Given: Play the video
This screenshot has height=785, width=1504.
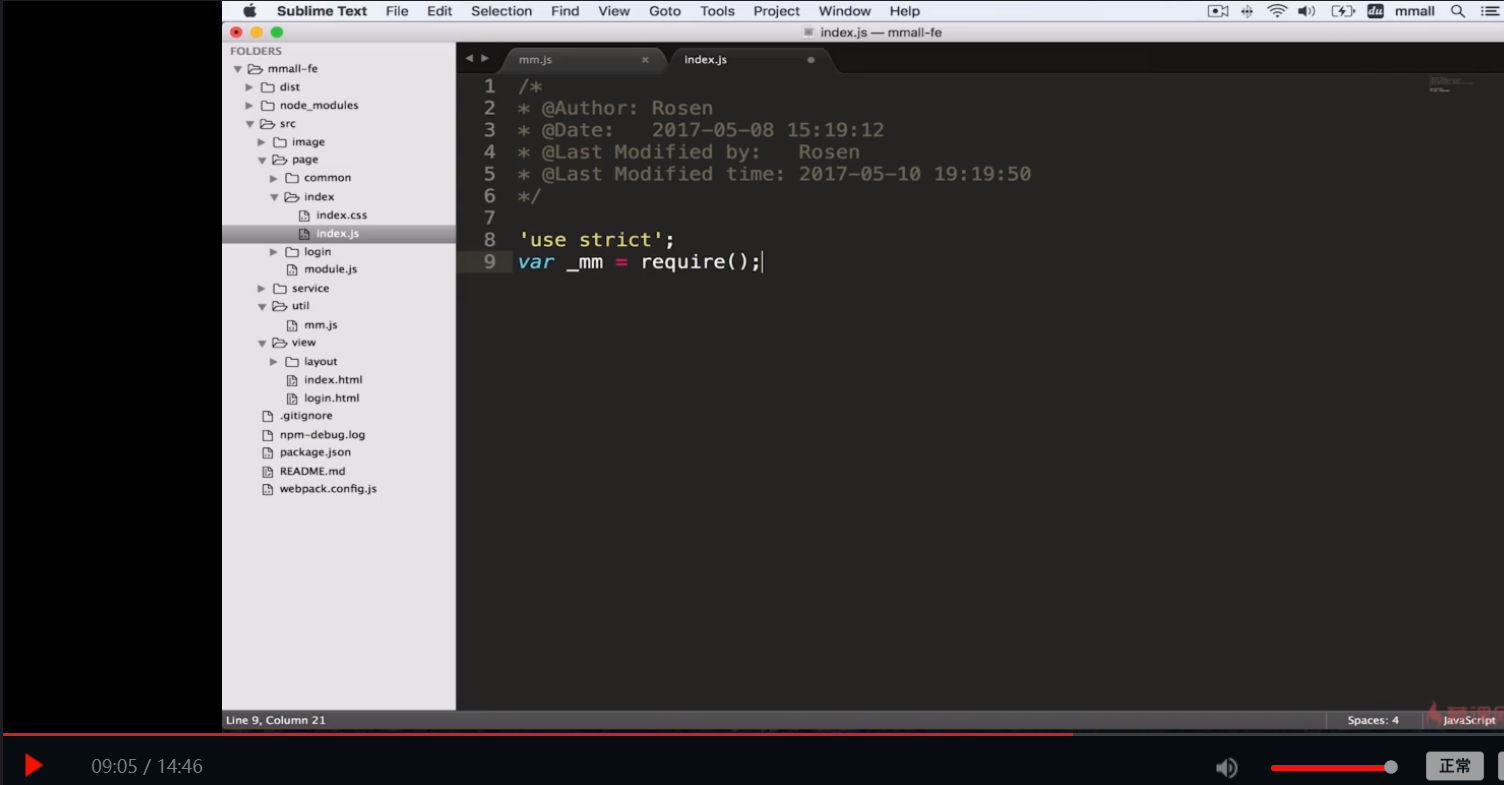Looking at the screenshot, I should [x=33, y=766].
